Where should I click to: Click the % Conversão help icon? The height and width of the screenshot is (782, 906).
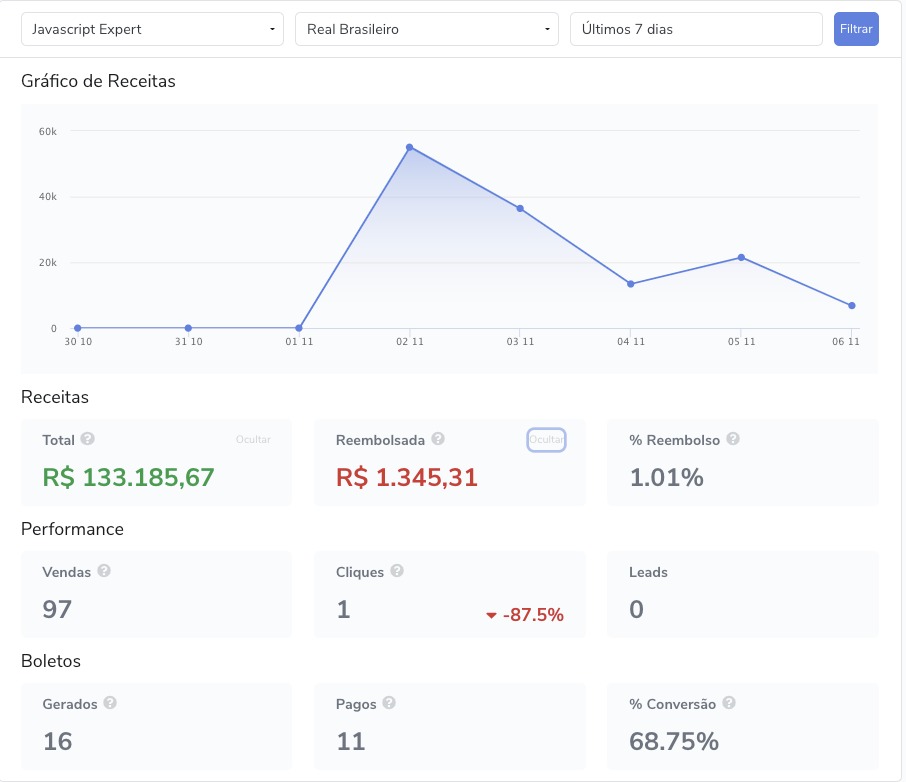[729, 702]
